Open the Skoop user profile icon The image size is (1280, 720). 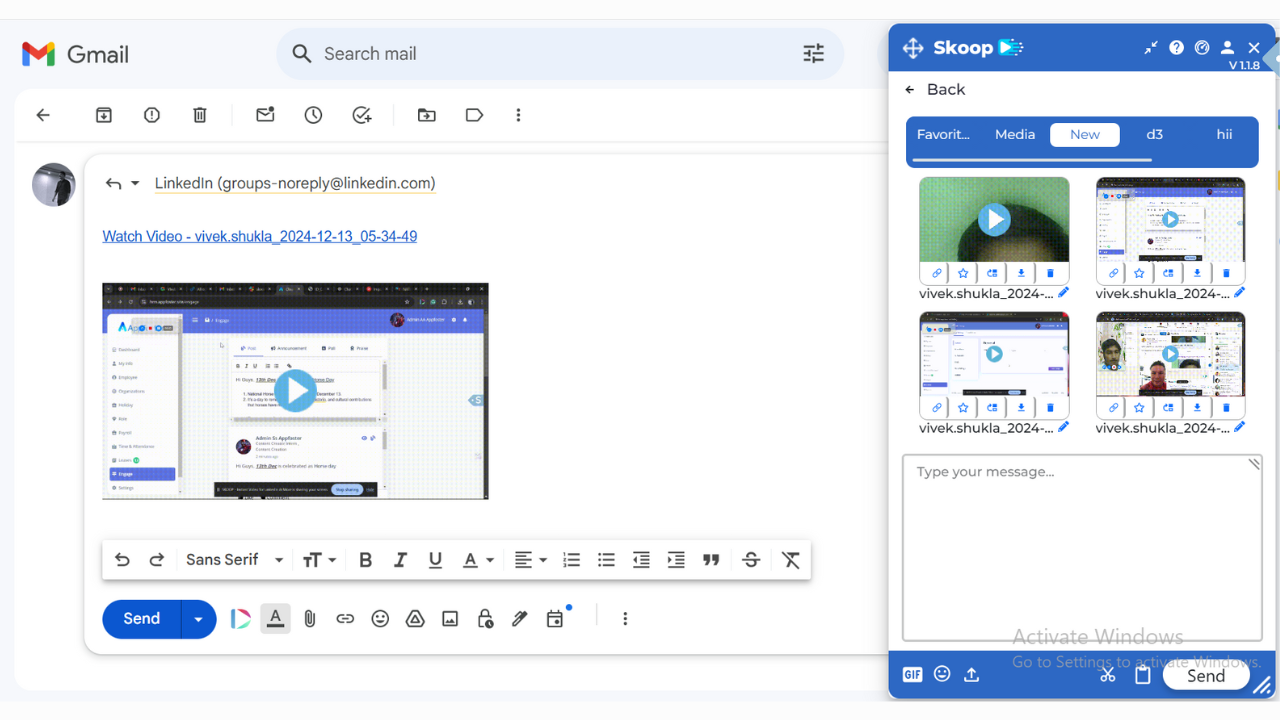pos(1227,47)
